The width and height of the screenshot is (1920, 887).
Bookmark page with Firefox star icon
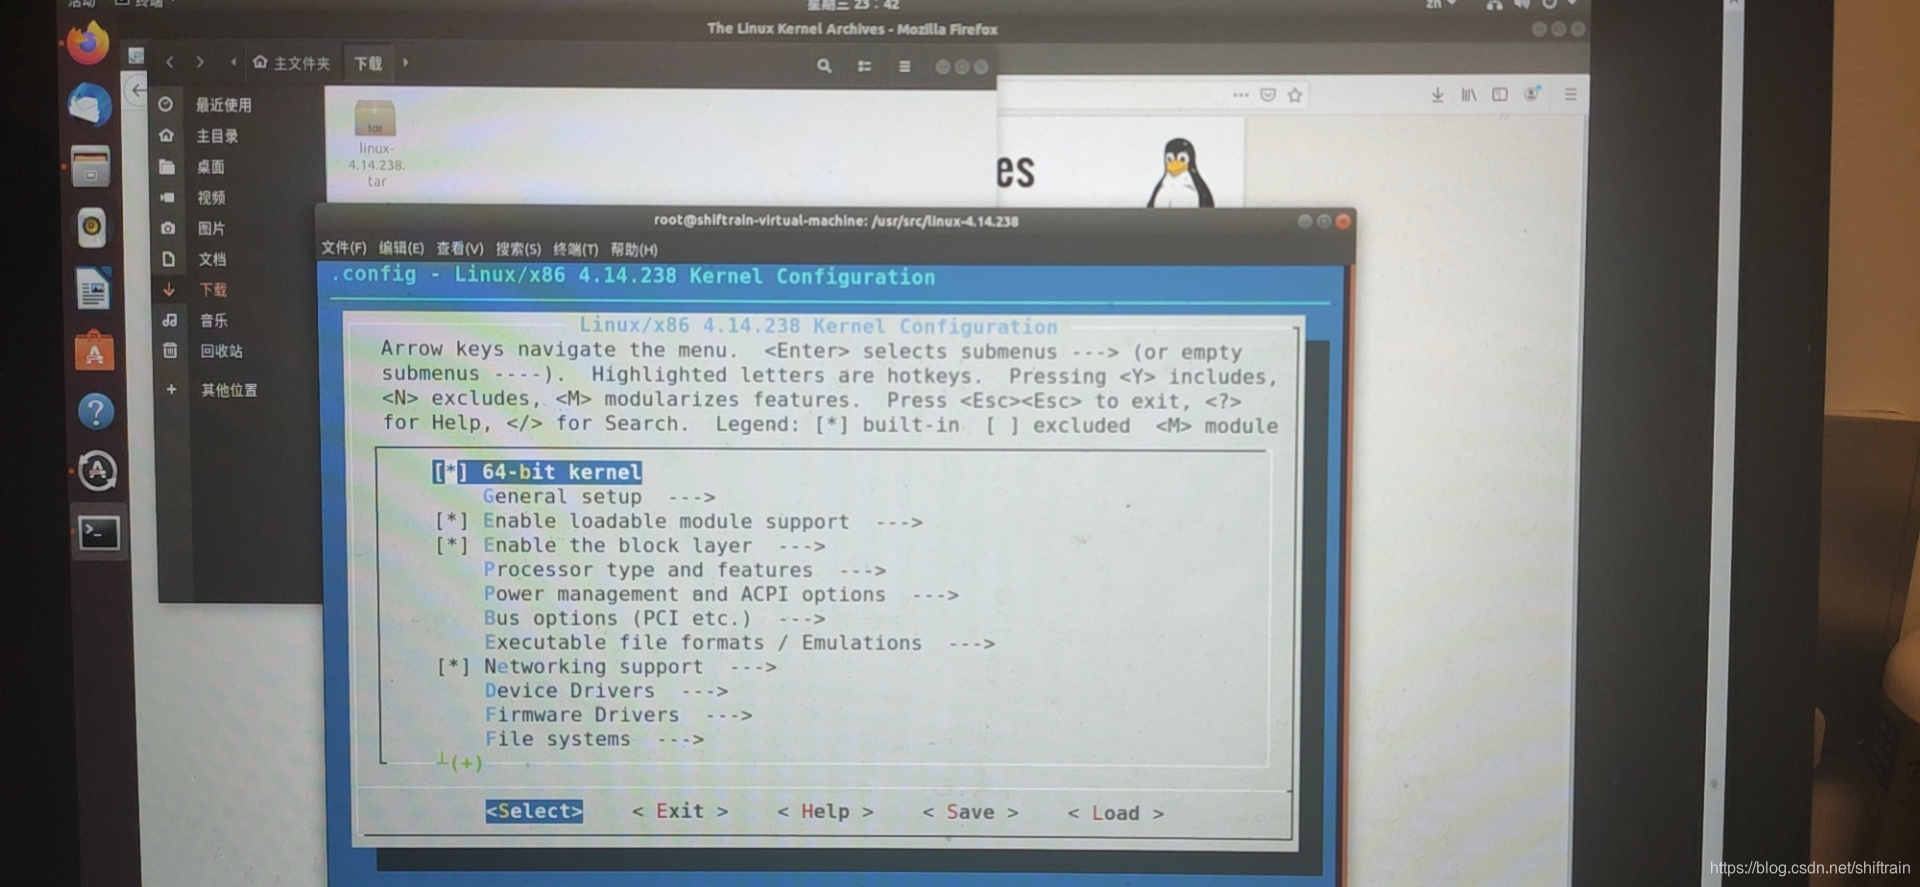pos(1295,95)
